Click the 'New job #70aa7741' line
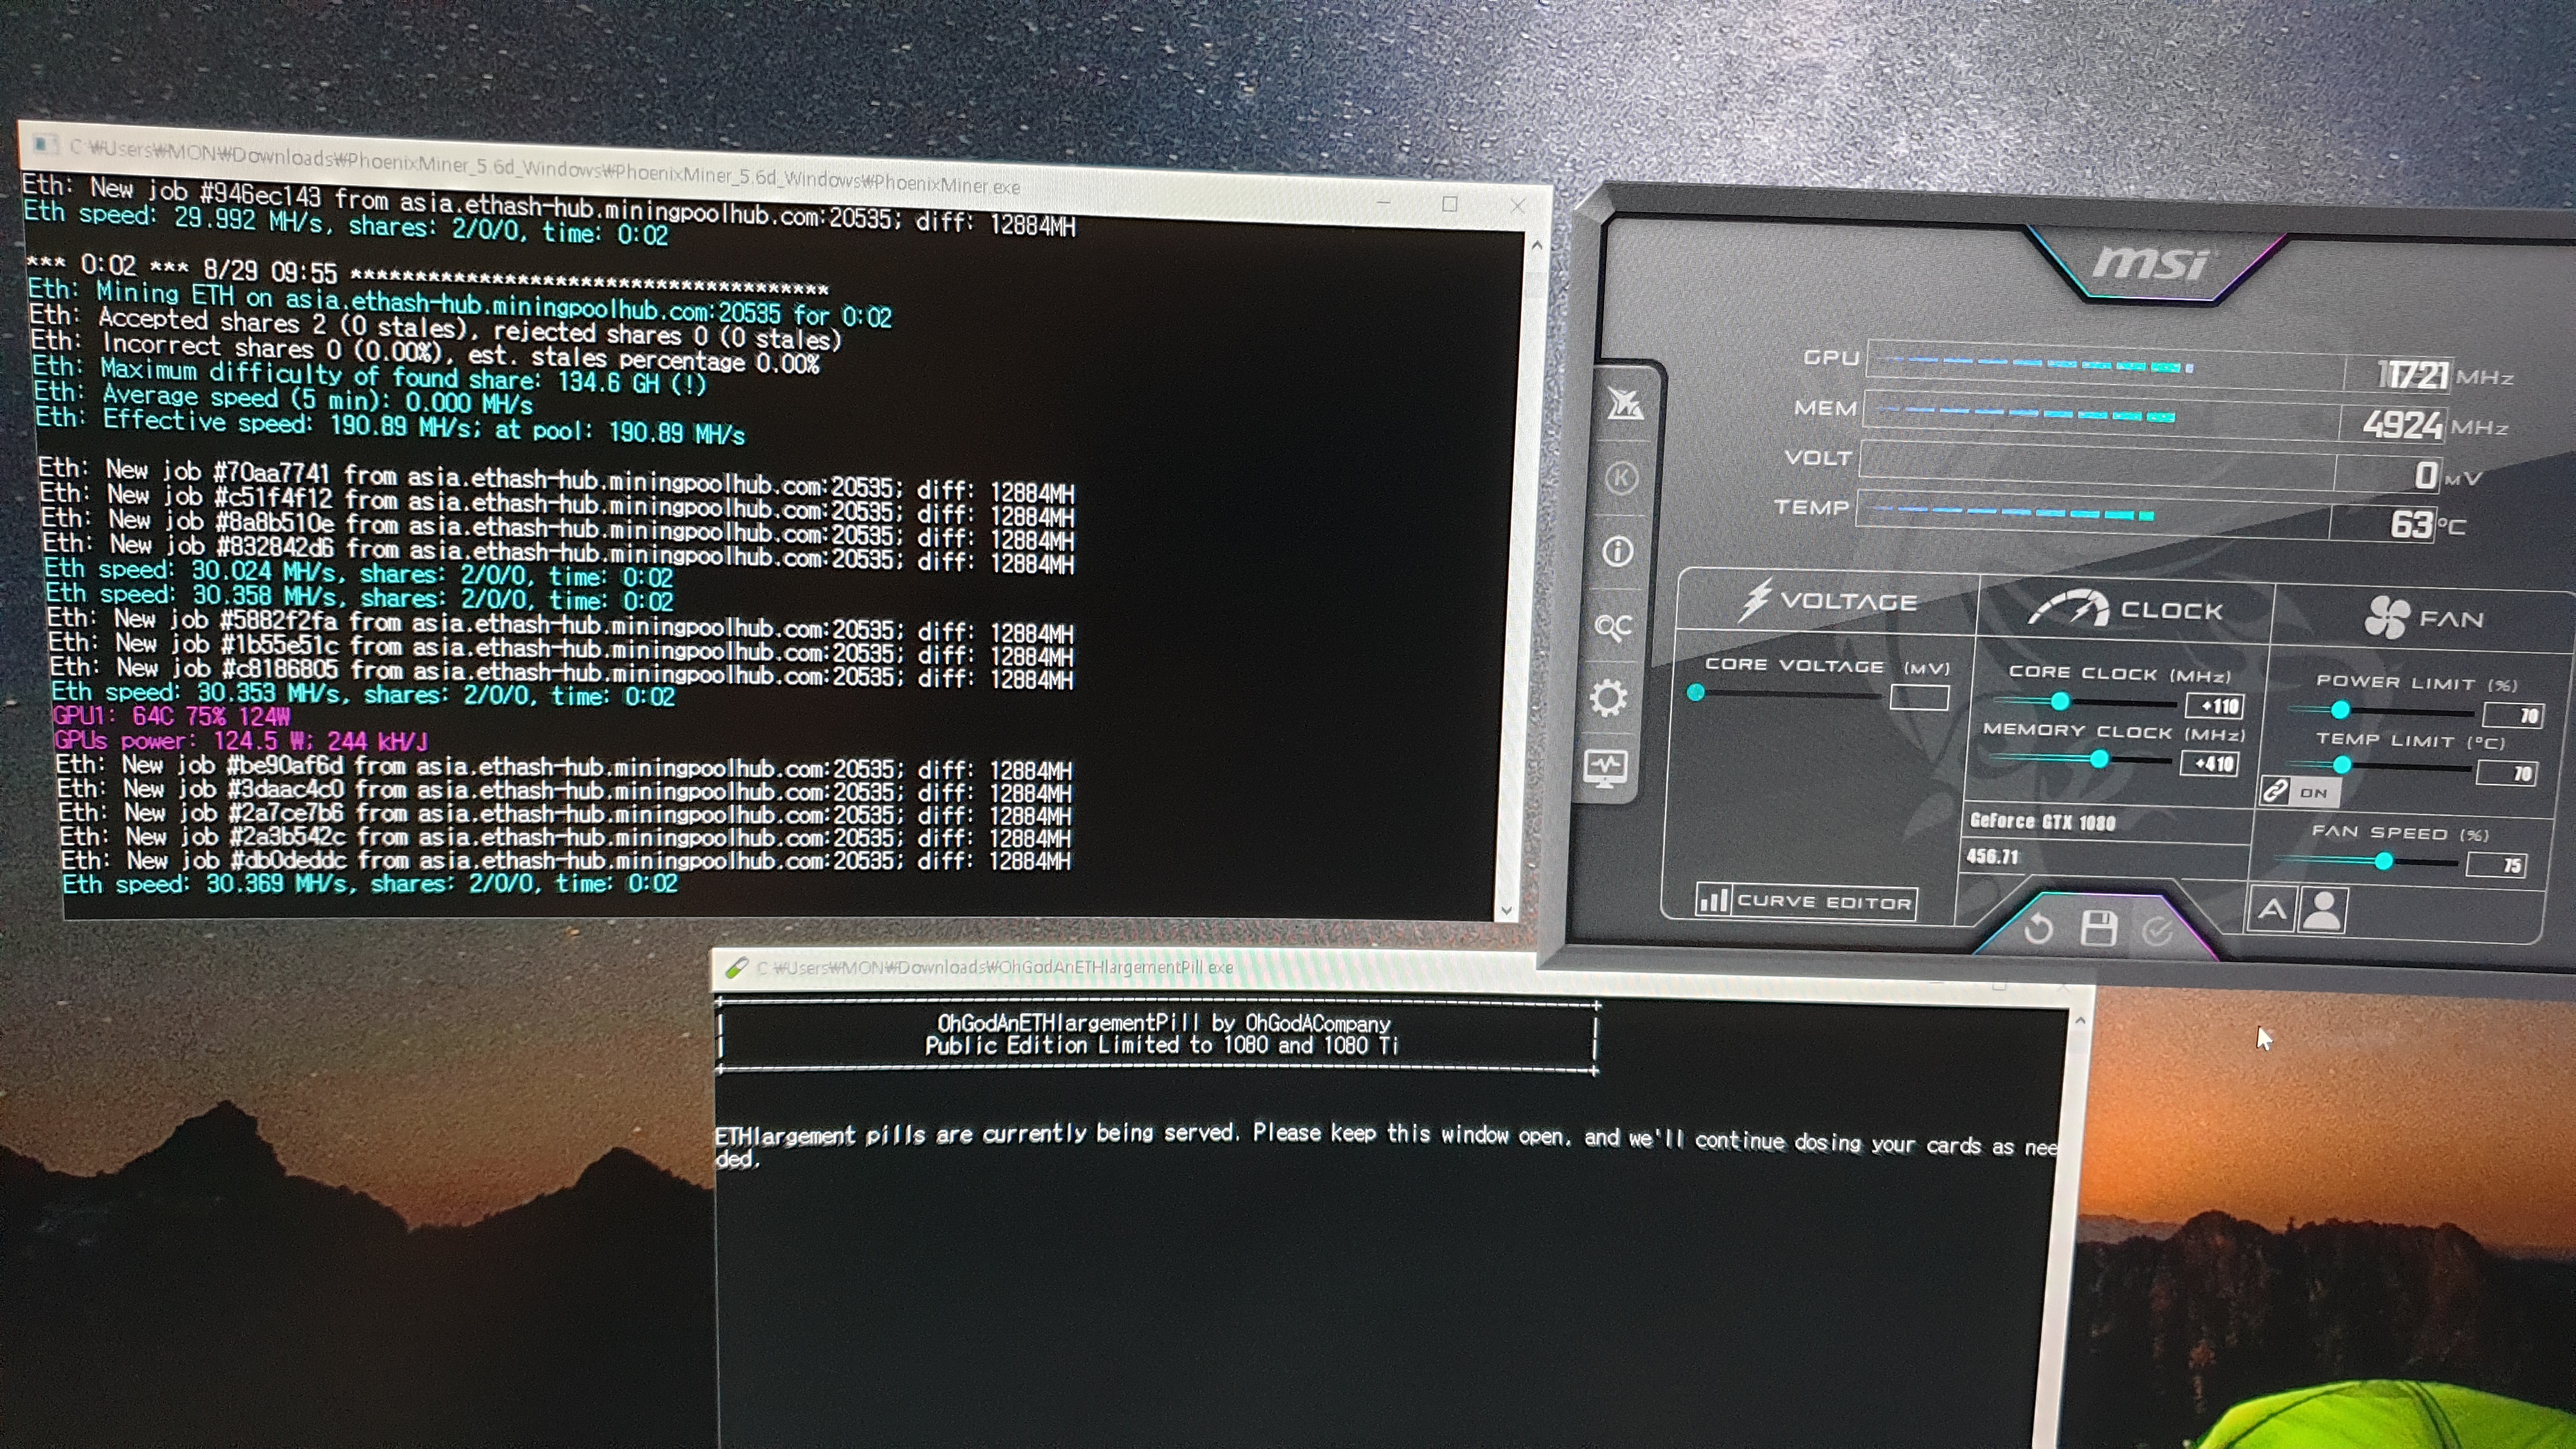Screen dimensions: 2576x1449 (x=557, y=481)
